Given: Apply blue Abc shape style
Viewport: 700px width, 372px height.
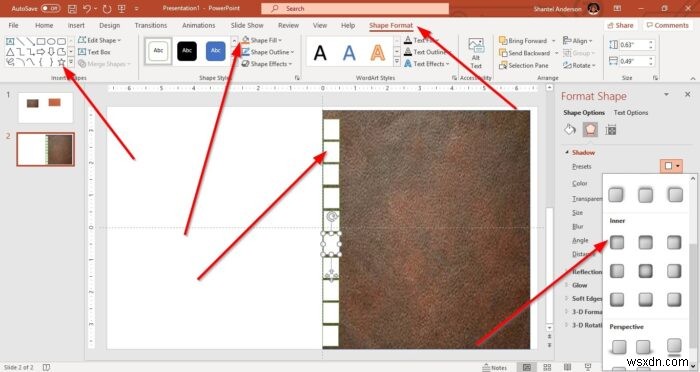Looking at the screenshot, I should pyautogui.click(x=215, y=52).
